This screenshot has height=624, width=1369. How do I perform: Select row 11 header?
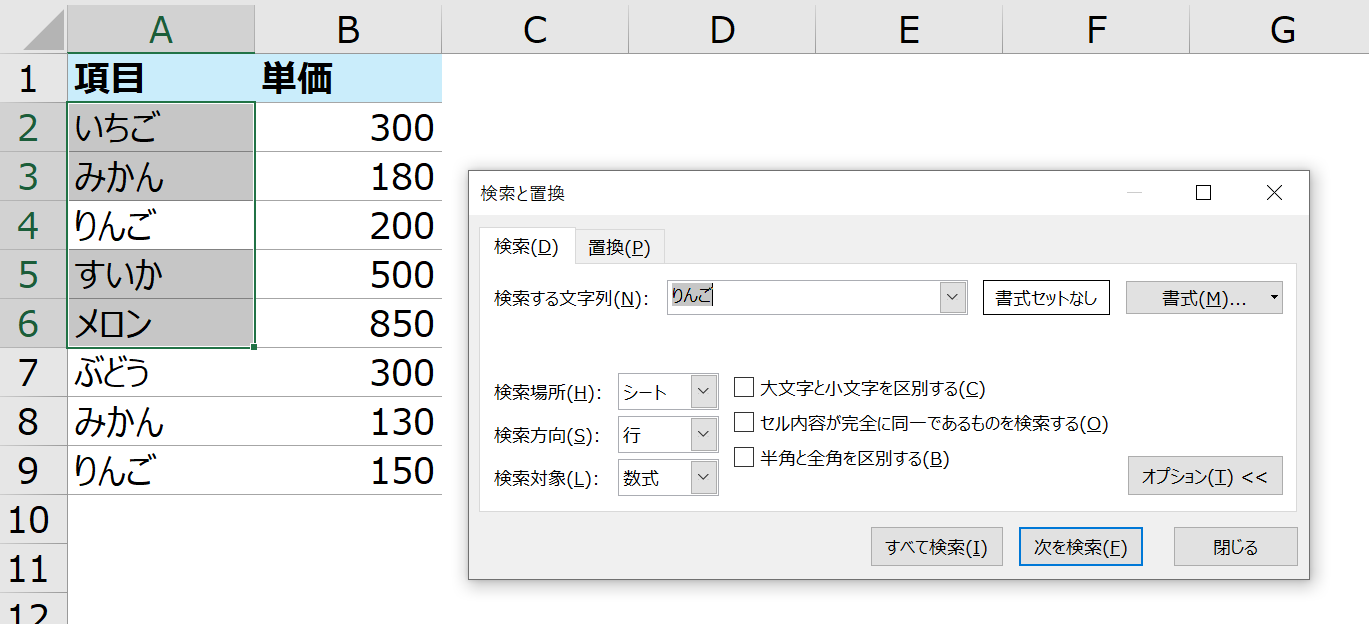(x=33, y=568)
